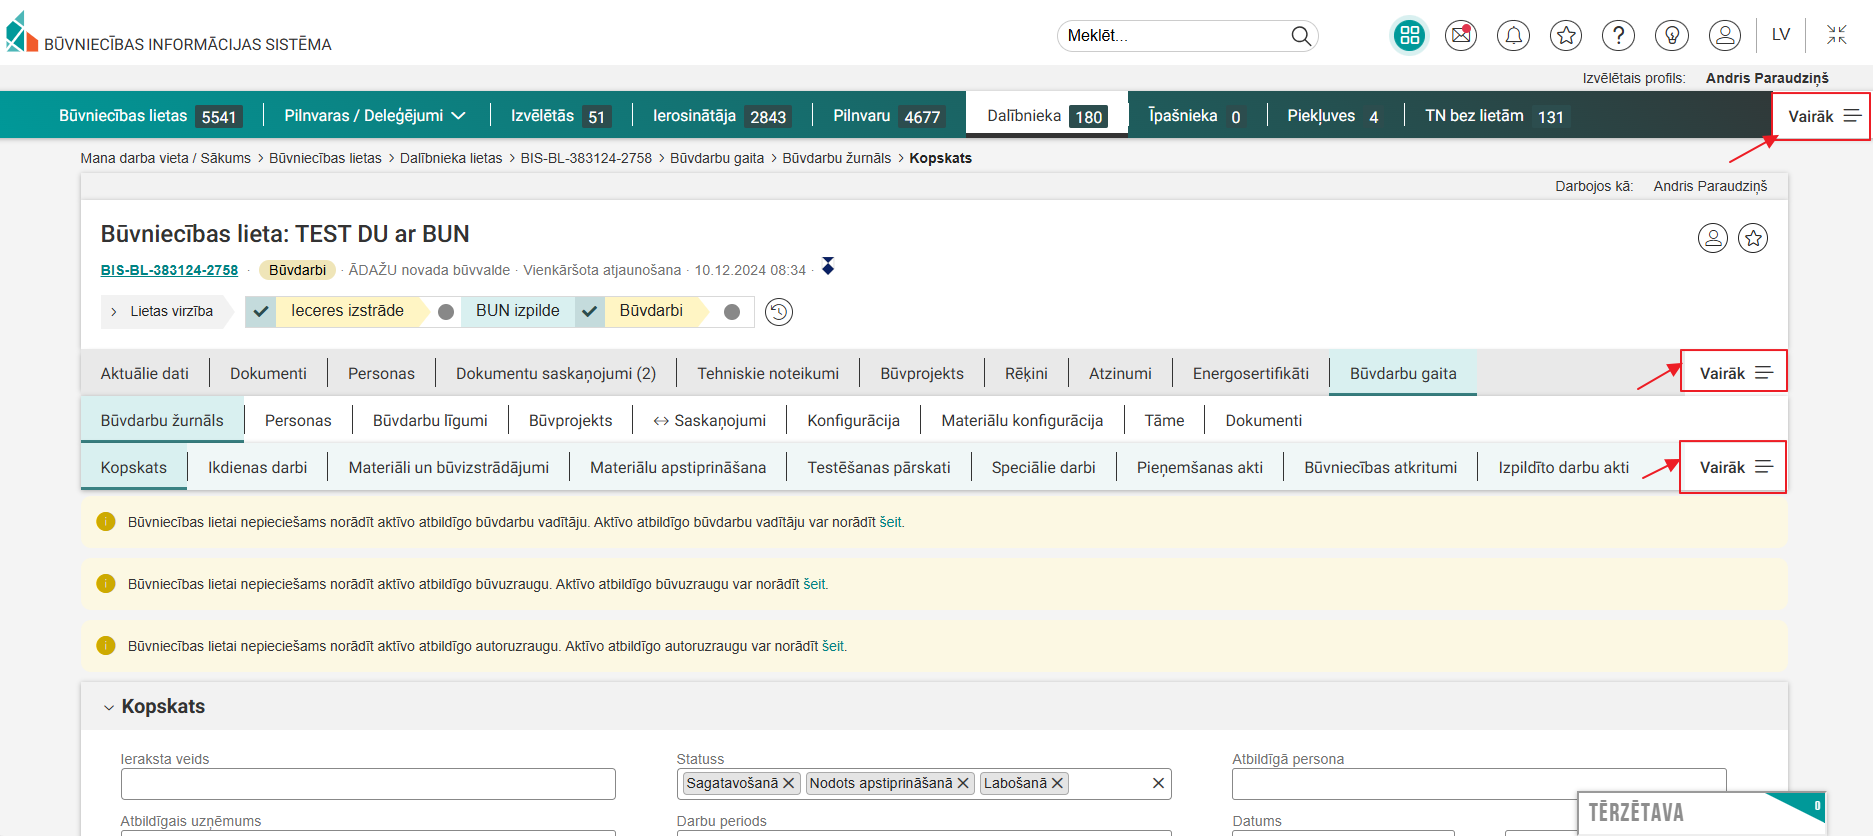Expand the Lietas virzība section
This screenshot has width=1873, height=836.
(x=162, y=311)
